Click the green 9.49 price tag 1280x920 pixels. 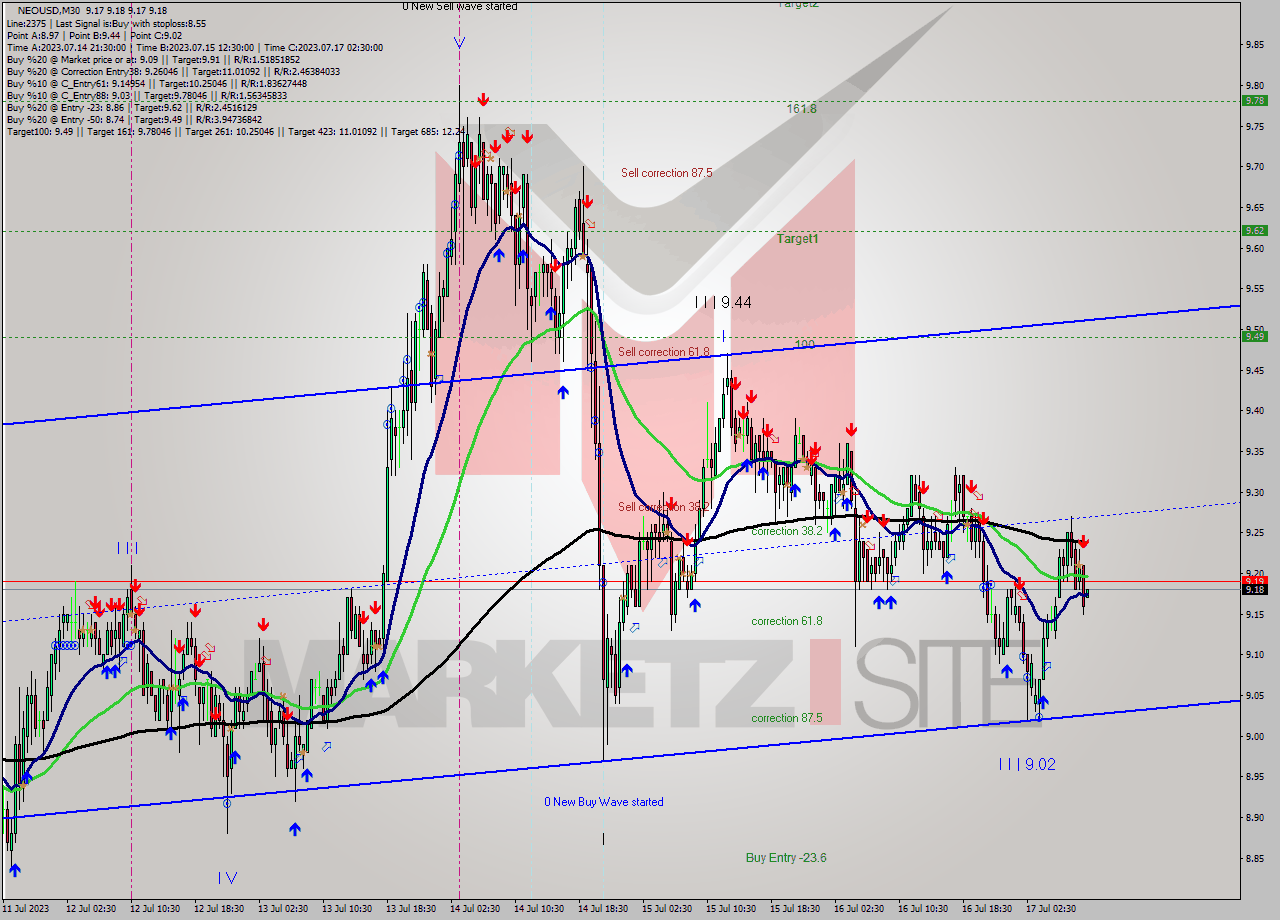click(x=1254, y=336)
